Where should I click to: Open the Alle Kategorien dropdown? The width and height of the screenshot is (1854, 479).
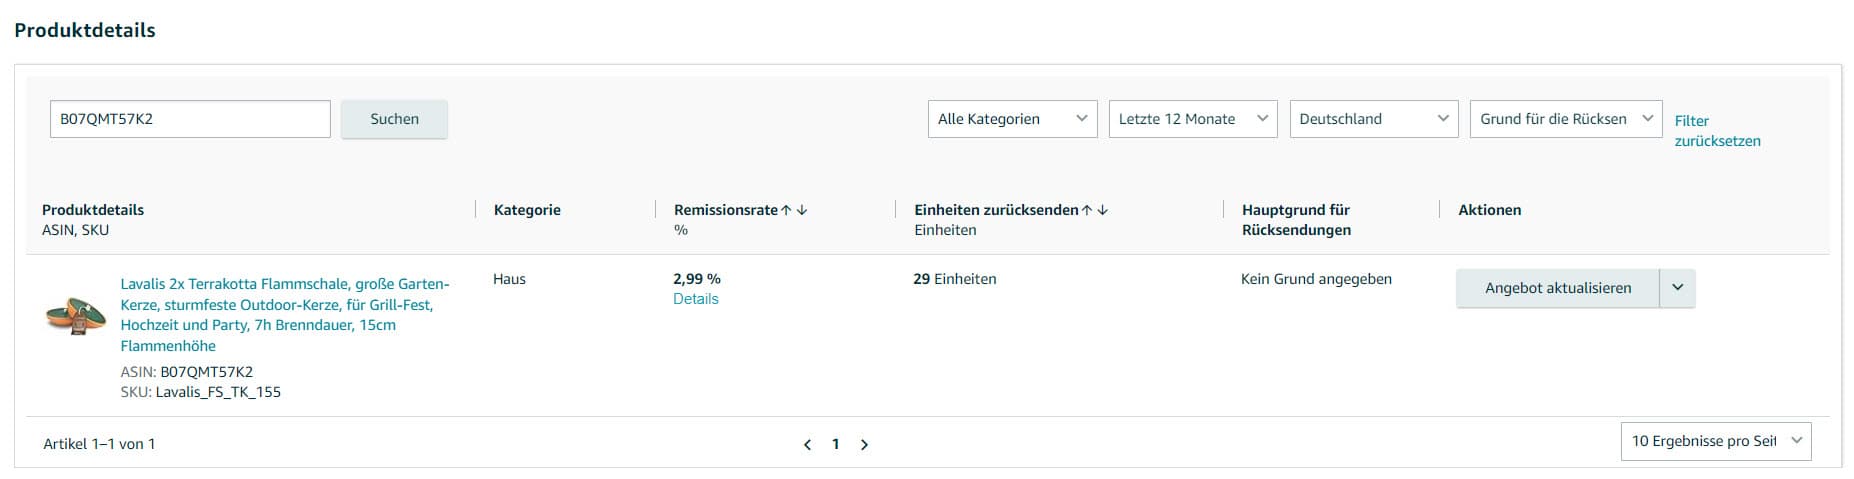[x=1012, y=119]
